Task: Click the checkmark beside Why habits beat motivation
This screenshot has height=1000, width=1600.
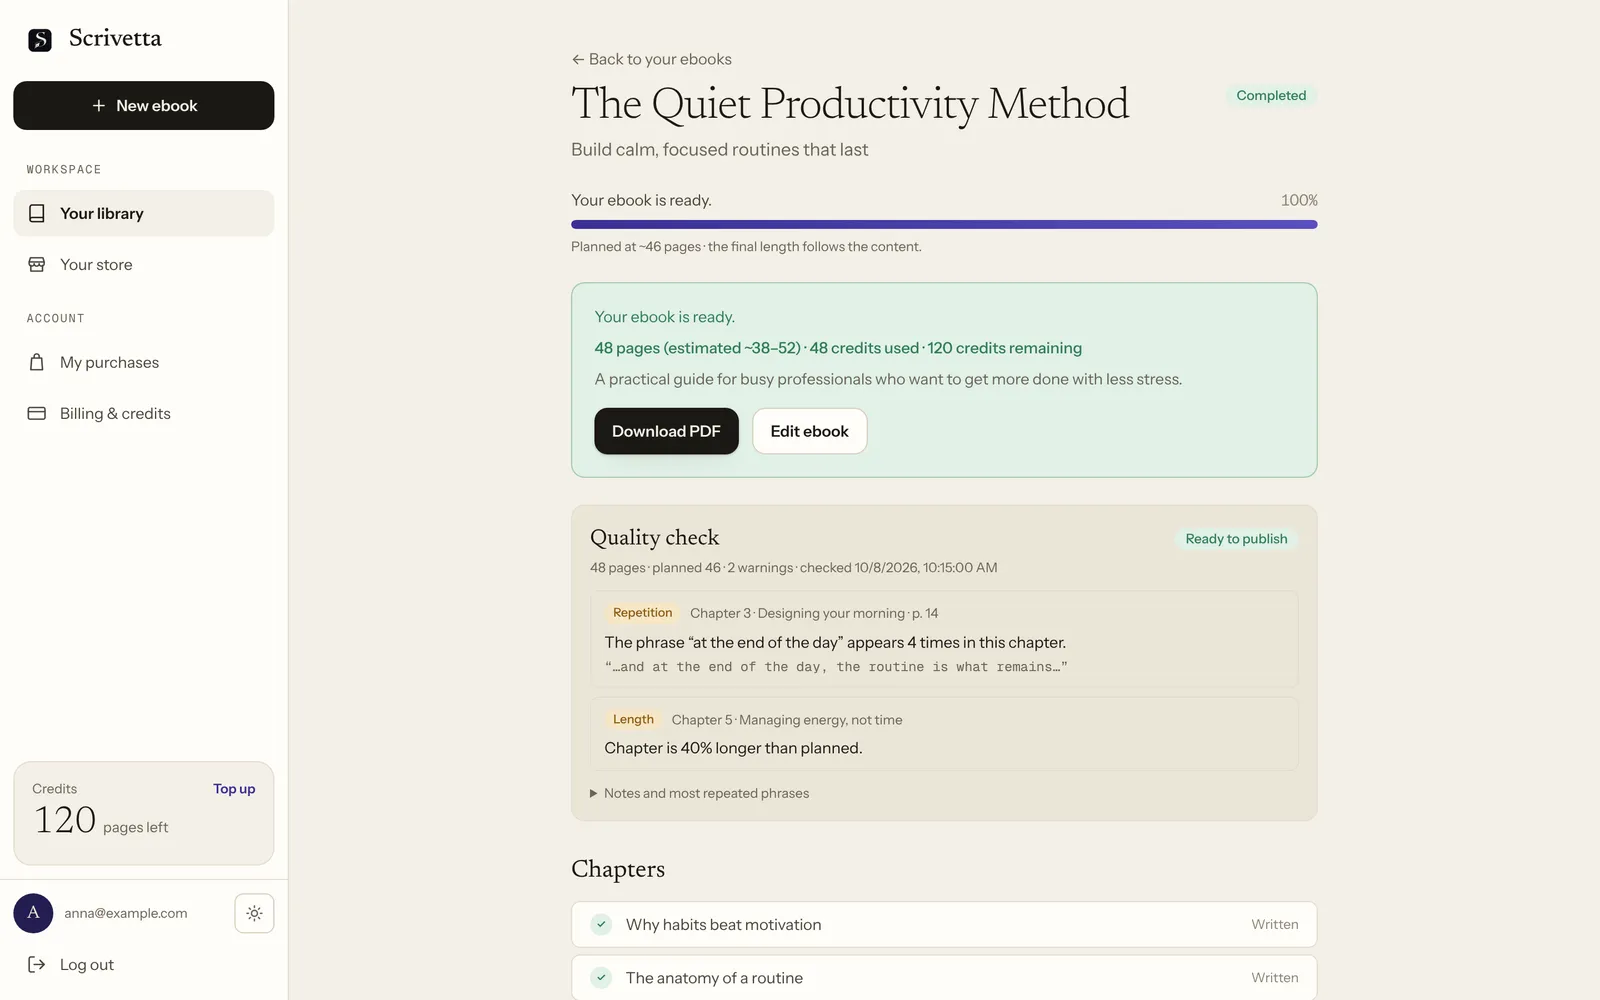Action: click(x=601, y=925)
